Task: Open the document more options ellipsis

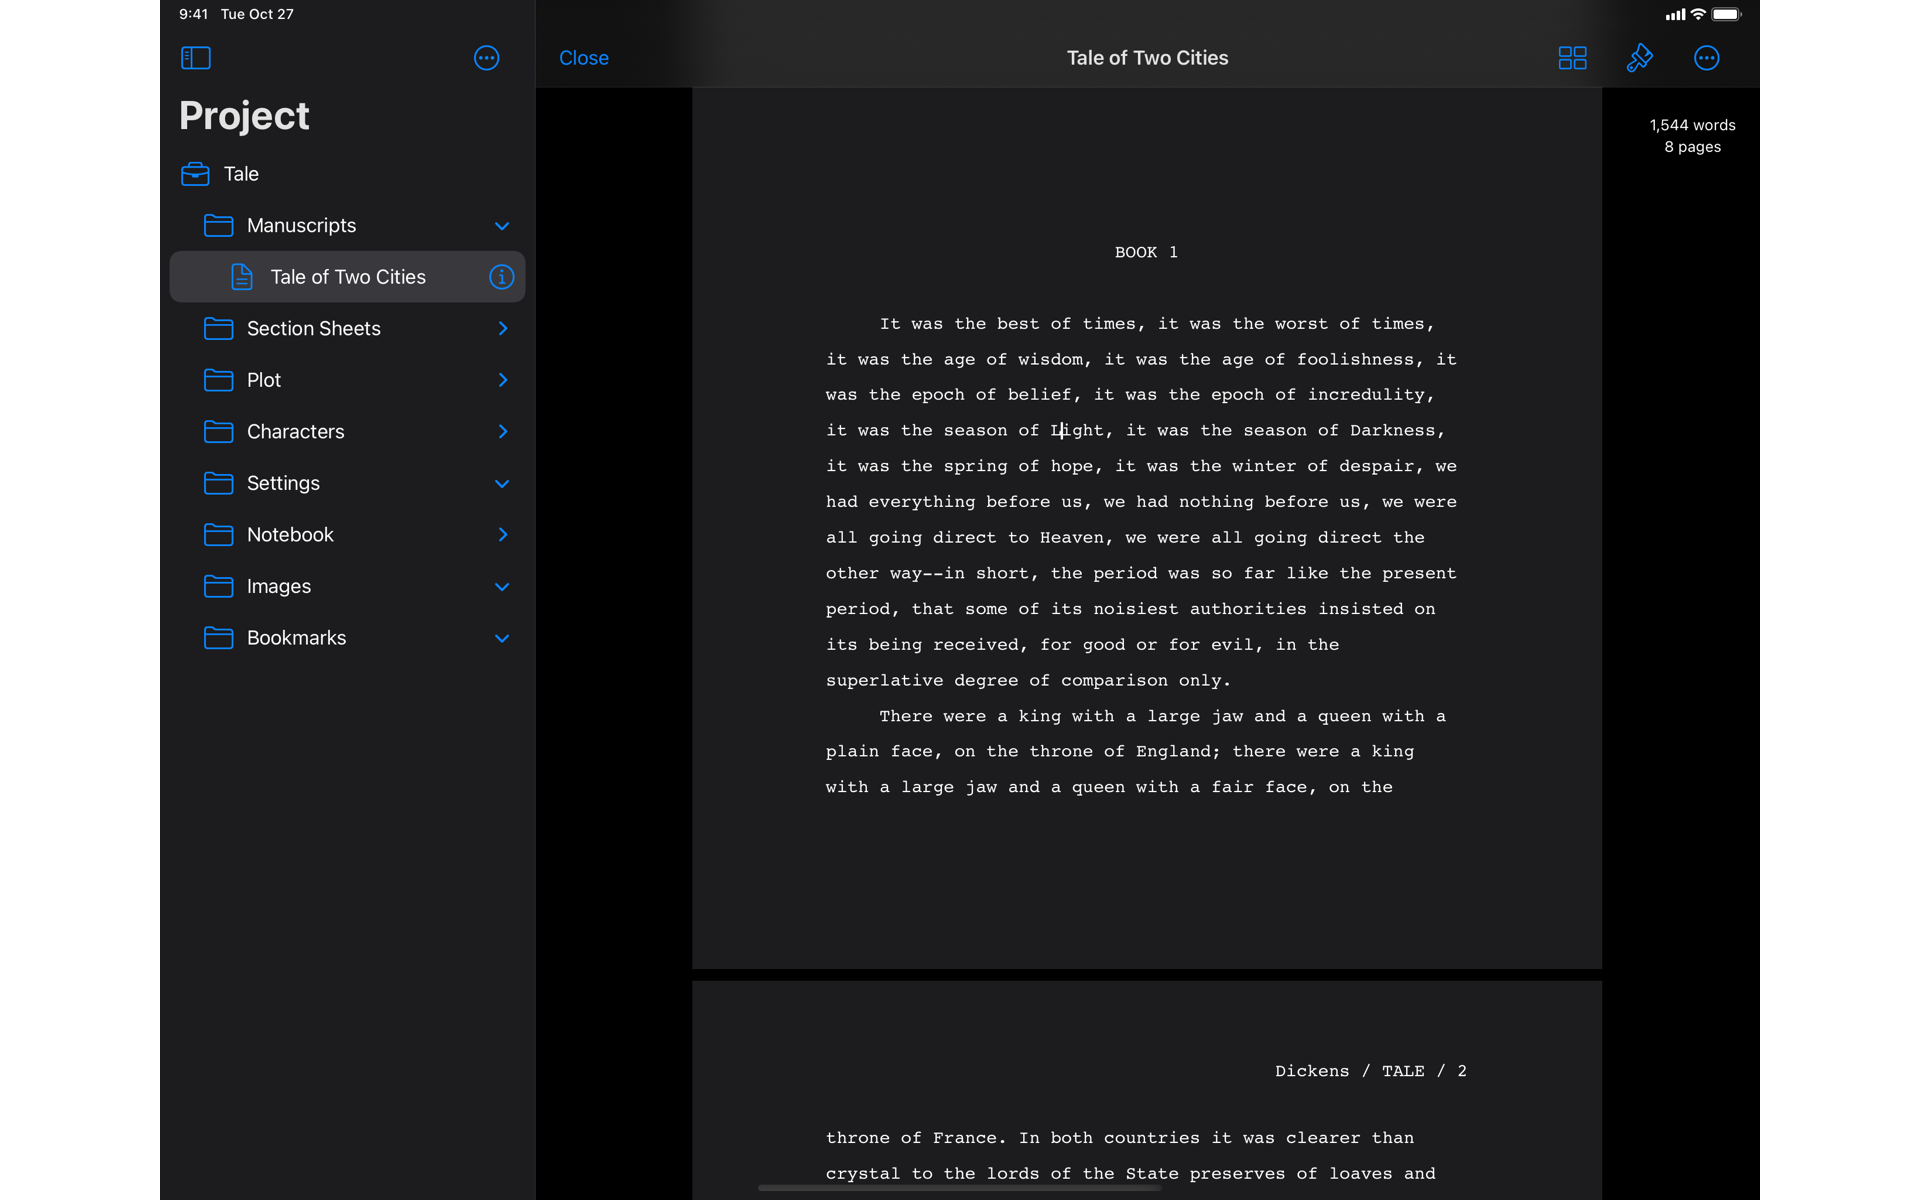Action: [x=1706, y=58]
